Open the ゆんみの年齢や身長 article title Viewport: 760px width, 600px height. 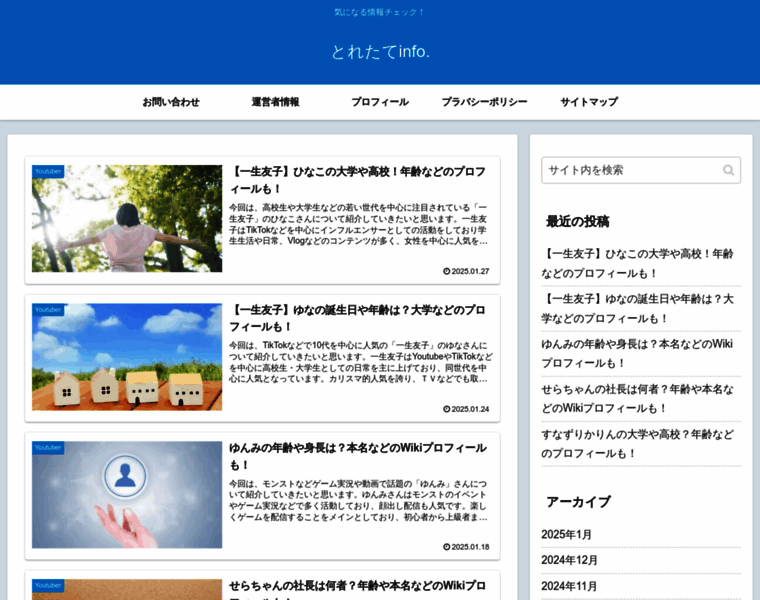(x=358, y=456)
